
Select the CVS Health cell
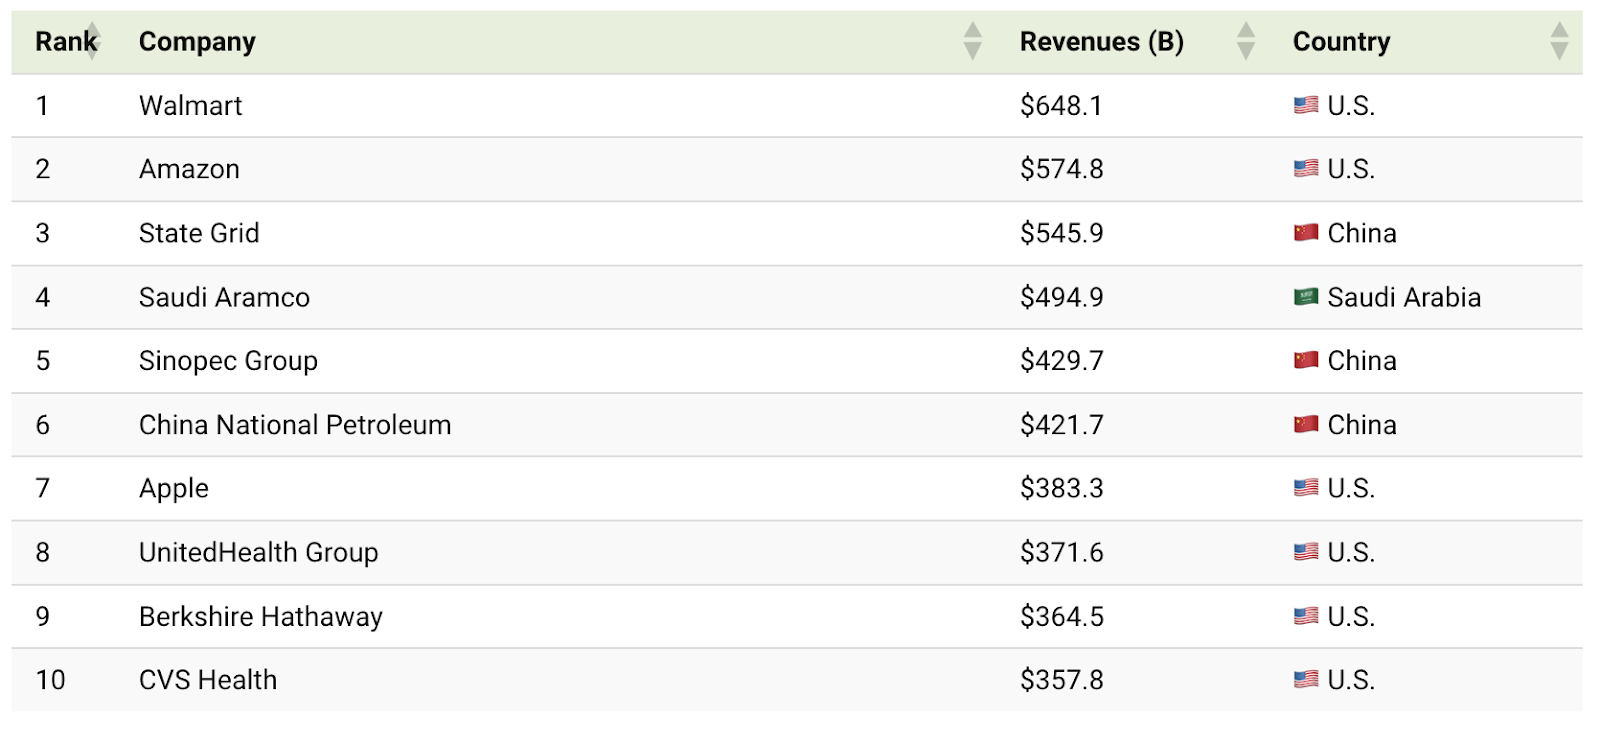click(208, 680)
